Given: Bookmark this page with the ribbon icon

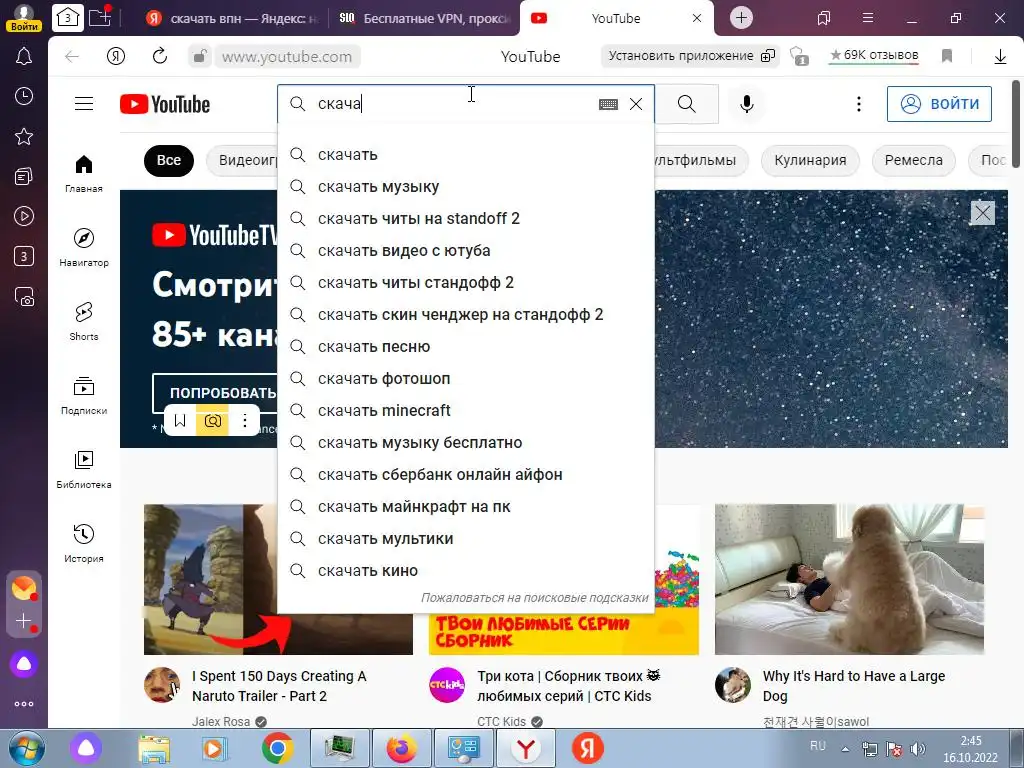Looking at the screenshot, I should [x=947, y=56].
